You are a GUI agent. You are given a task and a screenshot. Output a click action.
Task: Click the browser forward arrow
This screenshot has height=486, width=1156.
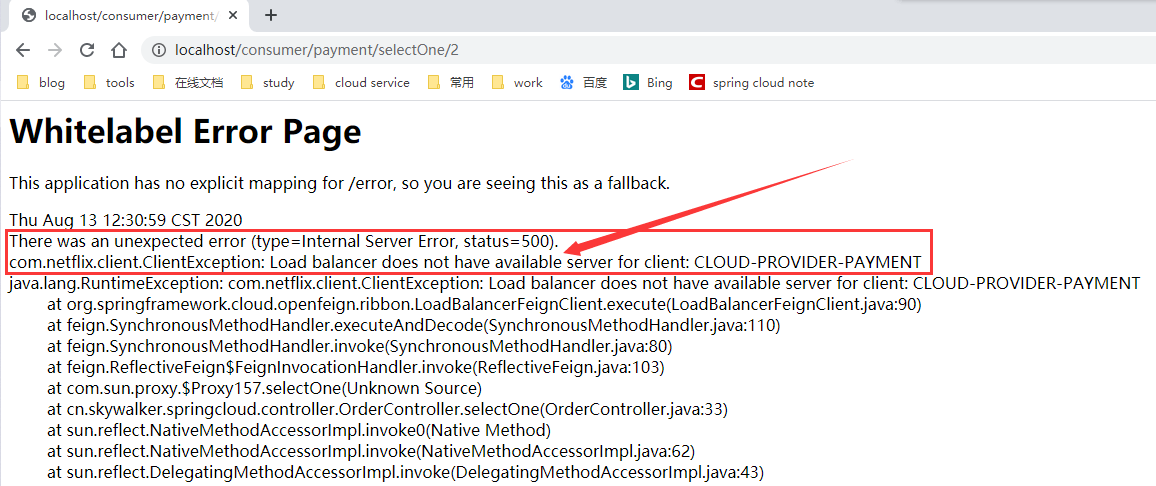[x=55, y=50]
